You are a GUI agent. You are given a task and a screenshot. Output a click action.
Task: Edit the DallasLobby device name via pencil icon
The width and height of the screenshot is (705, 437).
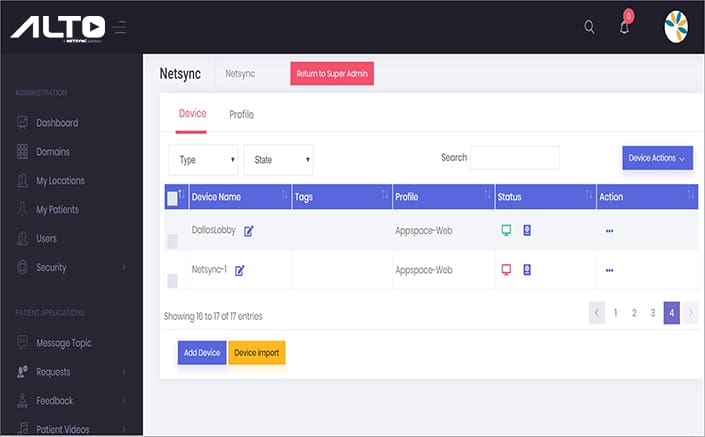tap(249, 231)
